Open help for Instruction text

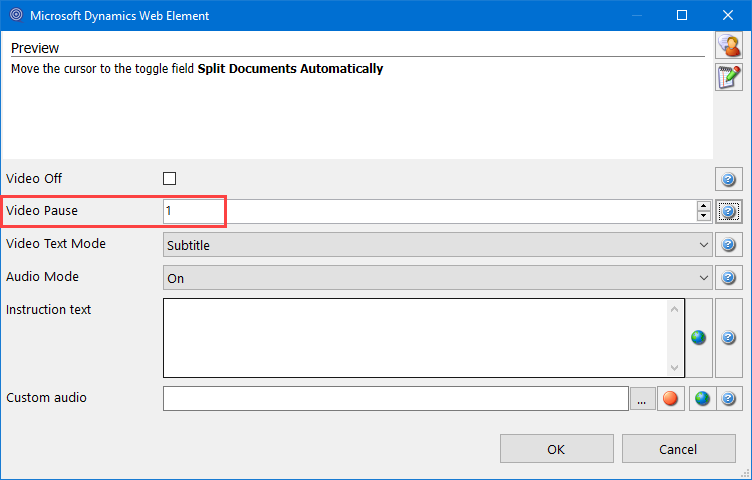728,338
